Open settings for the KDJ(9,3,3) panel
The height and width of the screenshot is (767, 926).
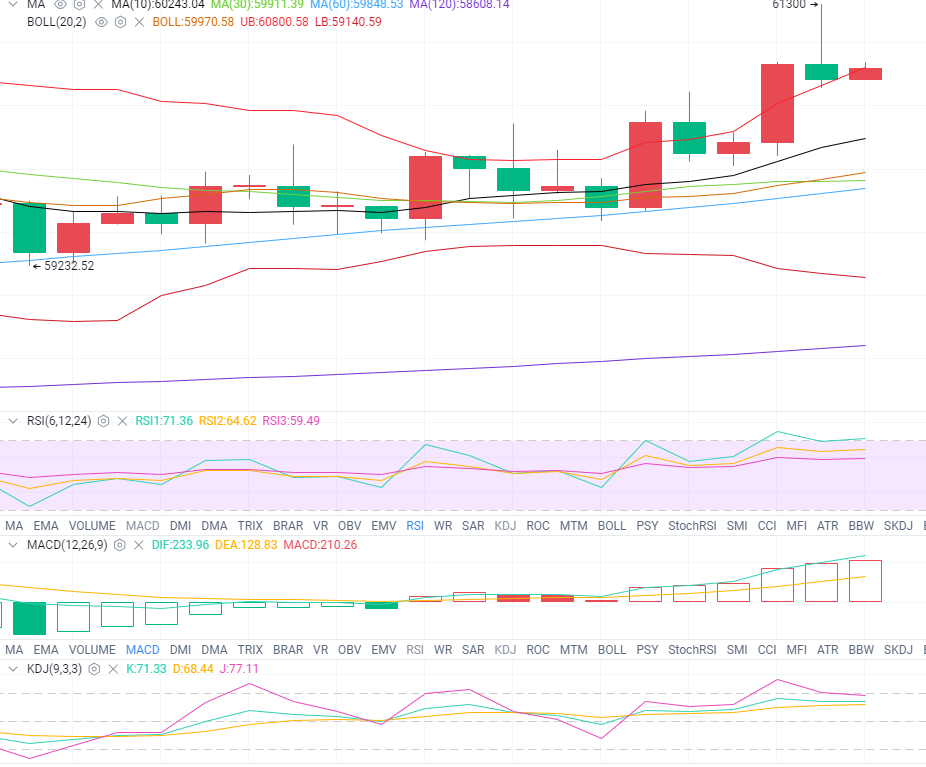(94, 669)
